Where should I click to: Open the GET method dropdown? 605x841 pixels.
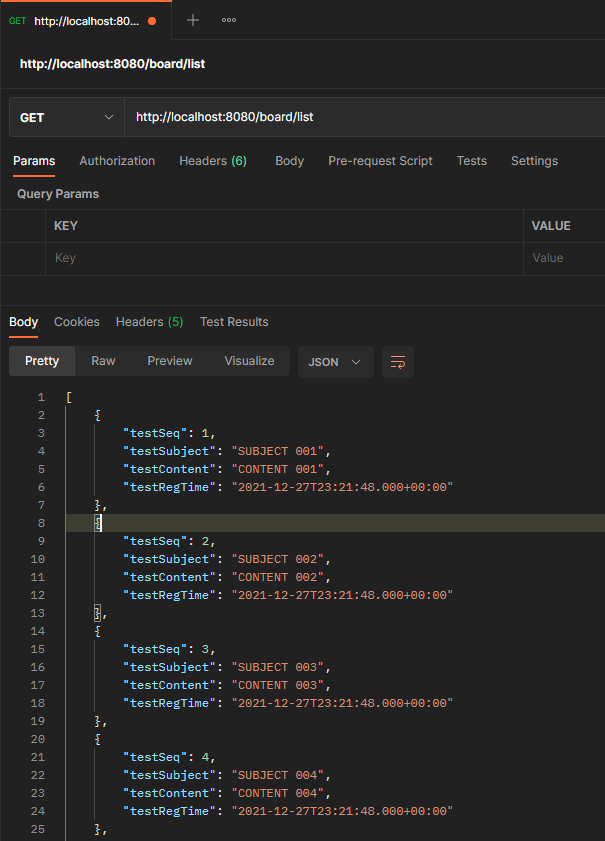pyautogui.click(x=66, y=117)
